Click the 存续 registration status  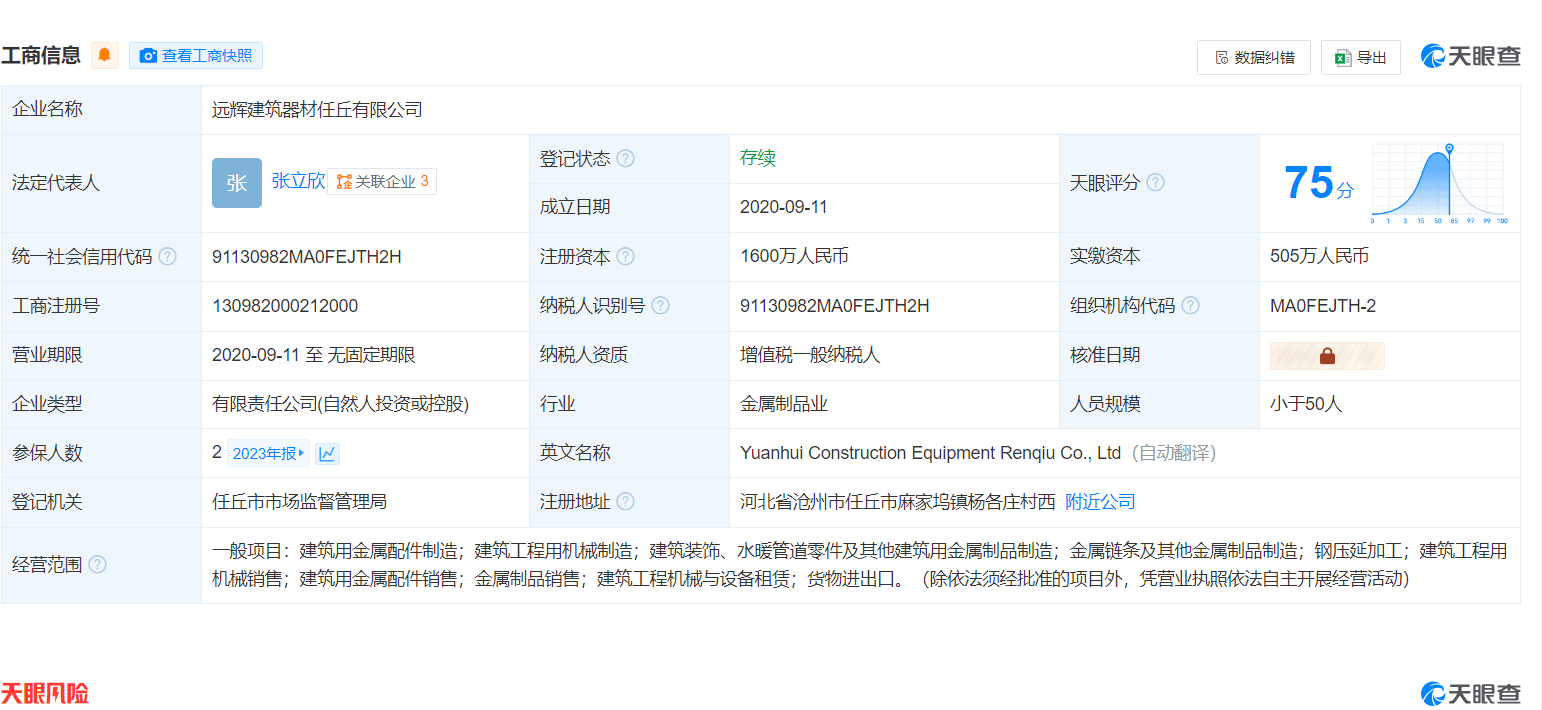click(758, 158)
